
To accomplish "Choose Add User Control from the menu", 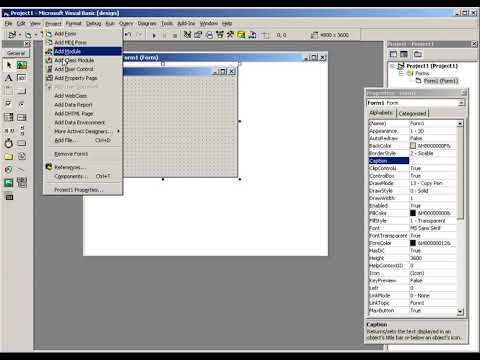I will [83, 69].
